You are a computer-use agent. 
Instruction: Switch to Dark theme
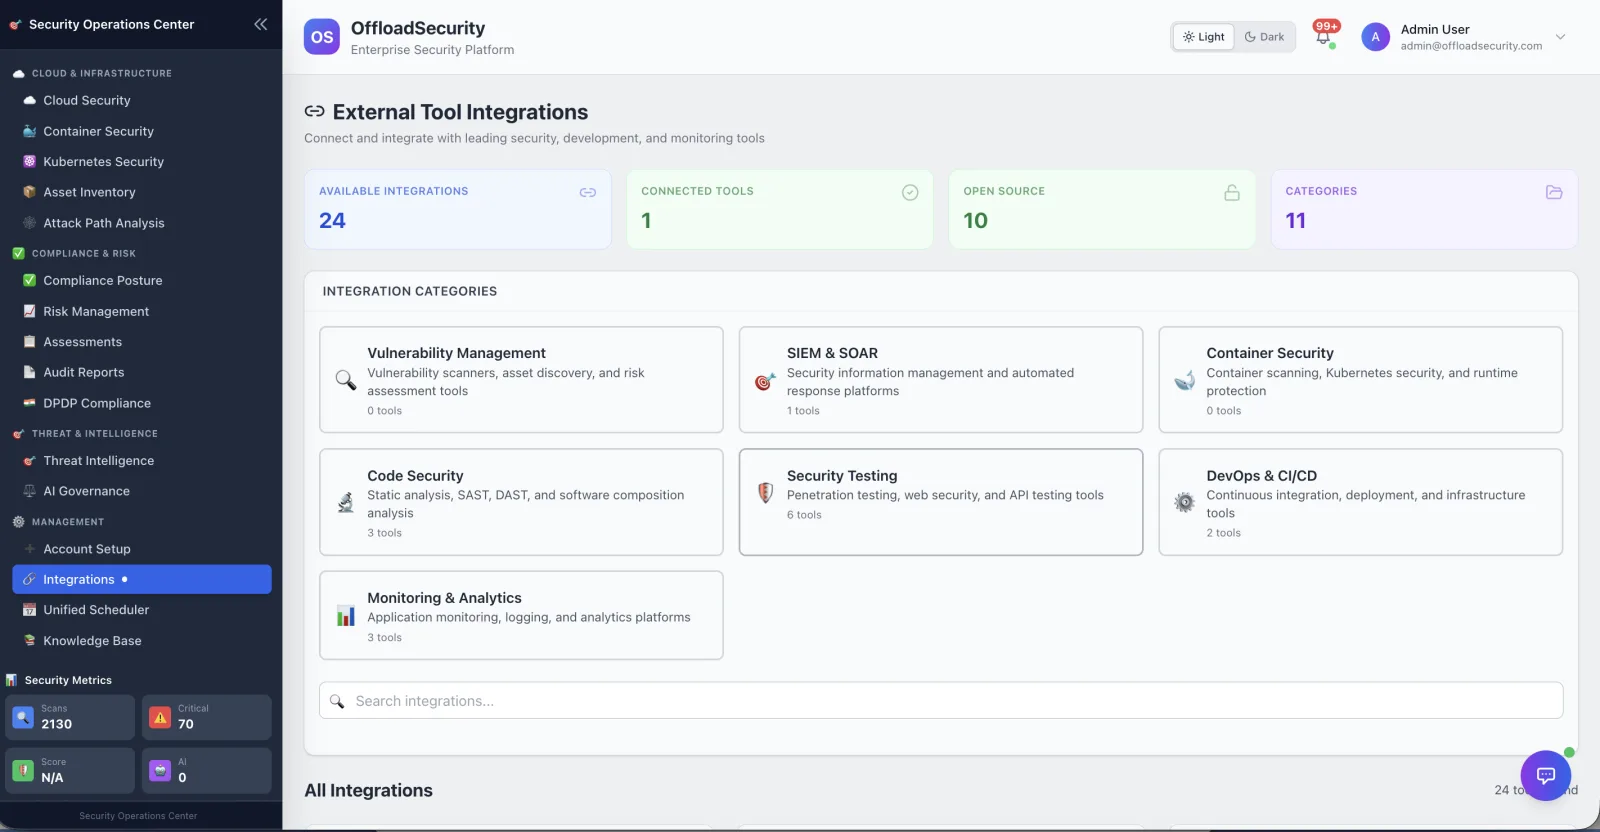[1264, 37]
